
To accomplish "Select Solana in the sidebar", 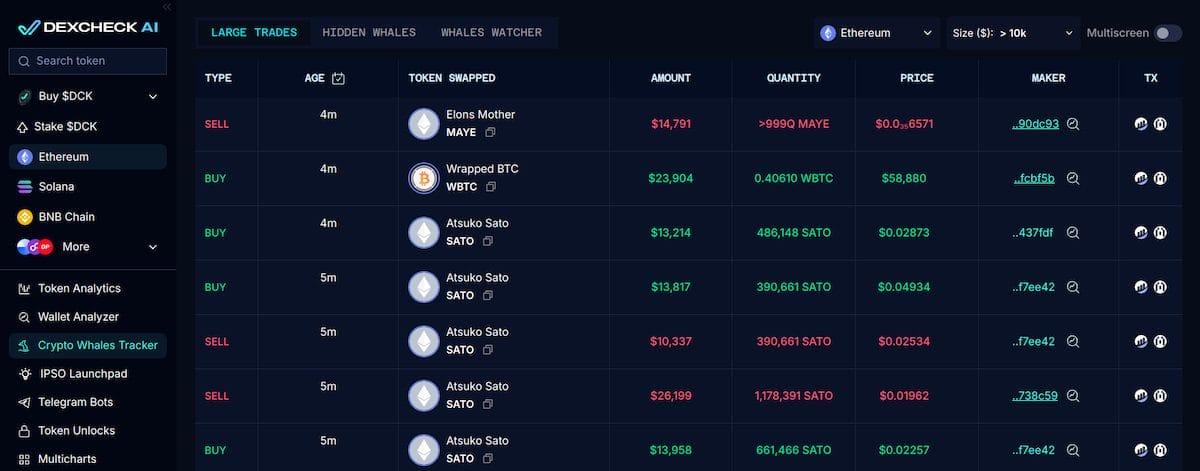I will (x=56, y=187).
